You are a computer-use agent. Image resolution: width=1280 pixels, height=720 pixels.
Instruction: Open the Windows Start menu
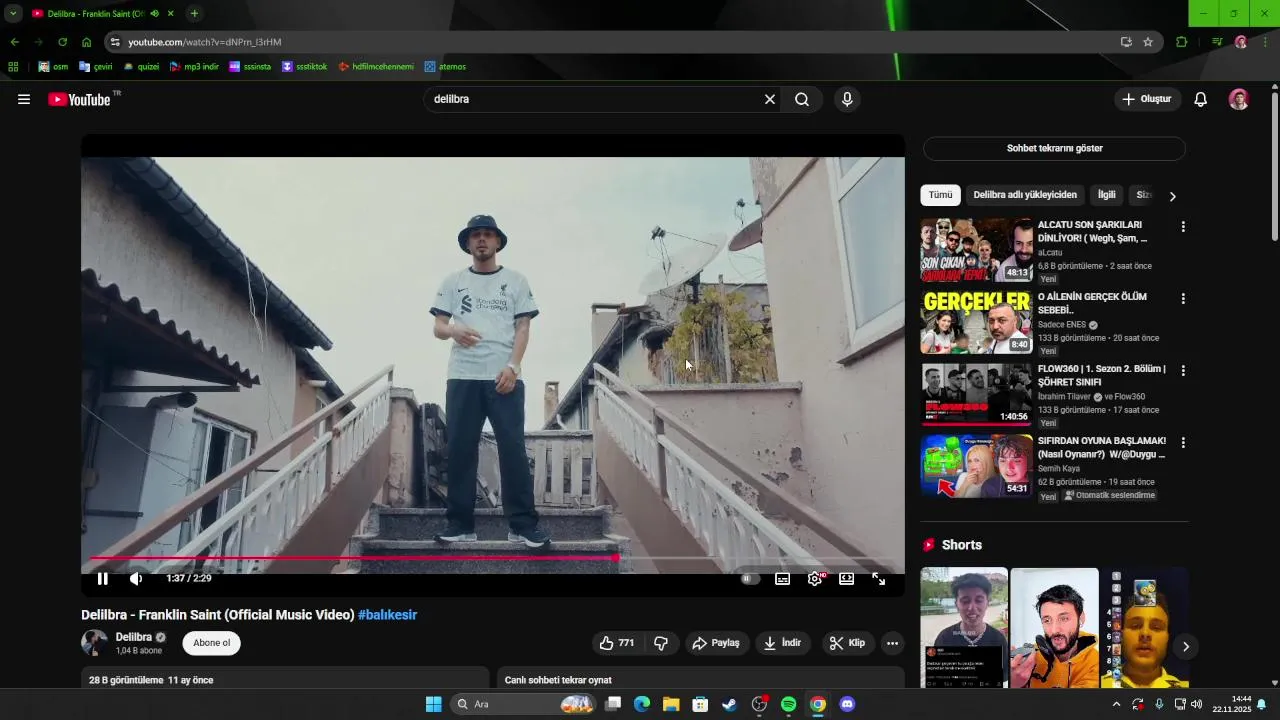click(433, 704)
